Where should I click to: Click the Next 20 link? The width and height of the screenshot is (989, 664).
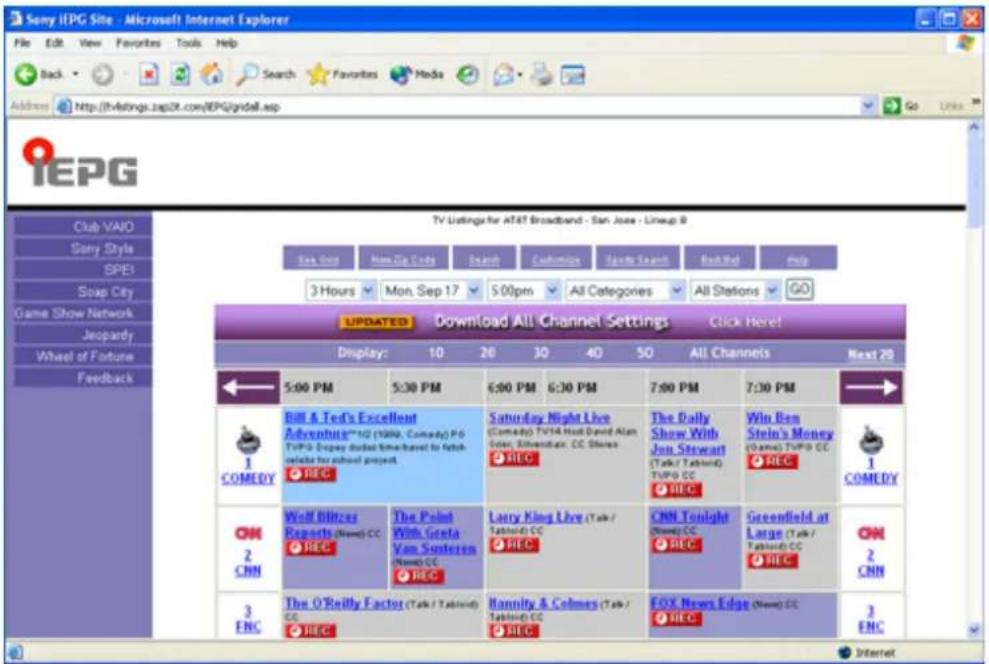(870, 354)
